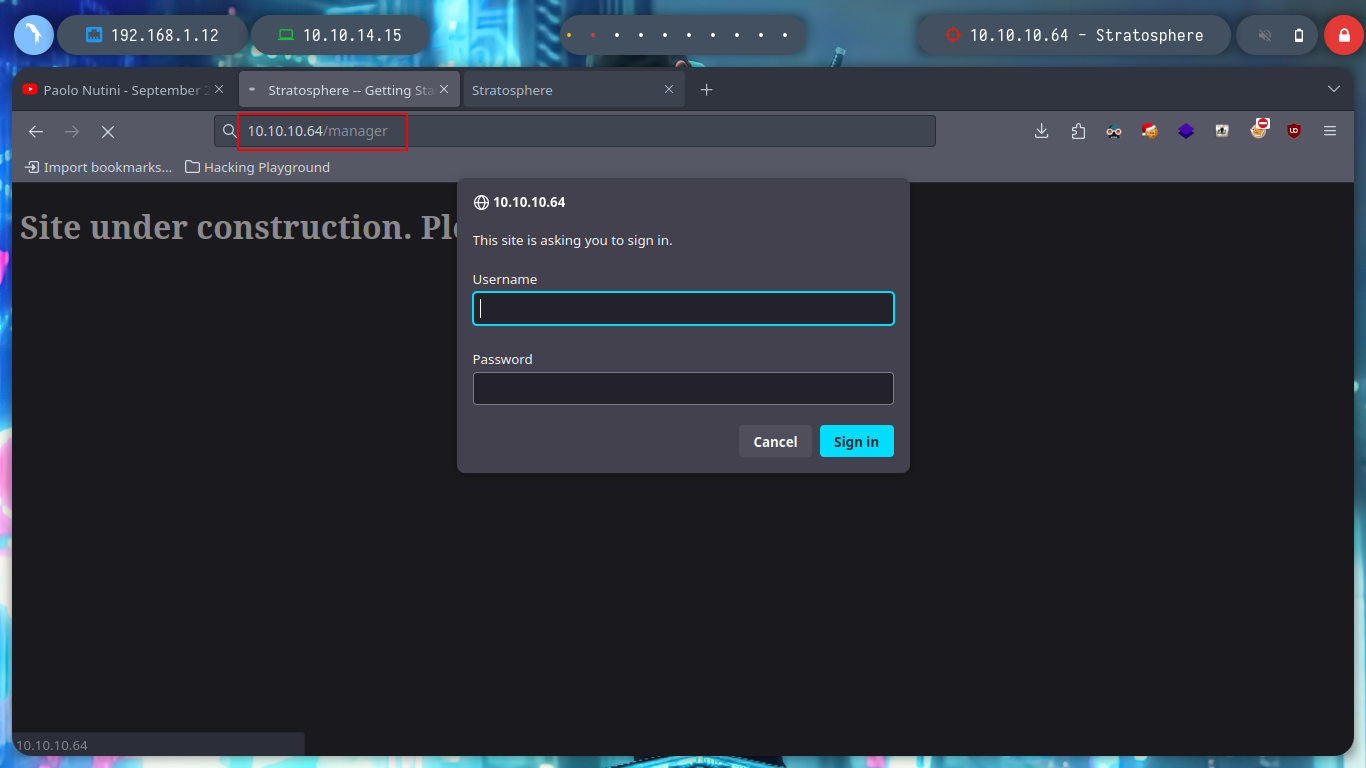
Task: Open the uBlock Origin shield icon
Action: (1294, 131)
